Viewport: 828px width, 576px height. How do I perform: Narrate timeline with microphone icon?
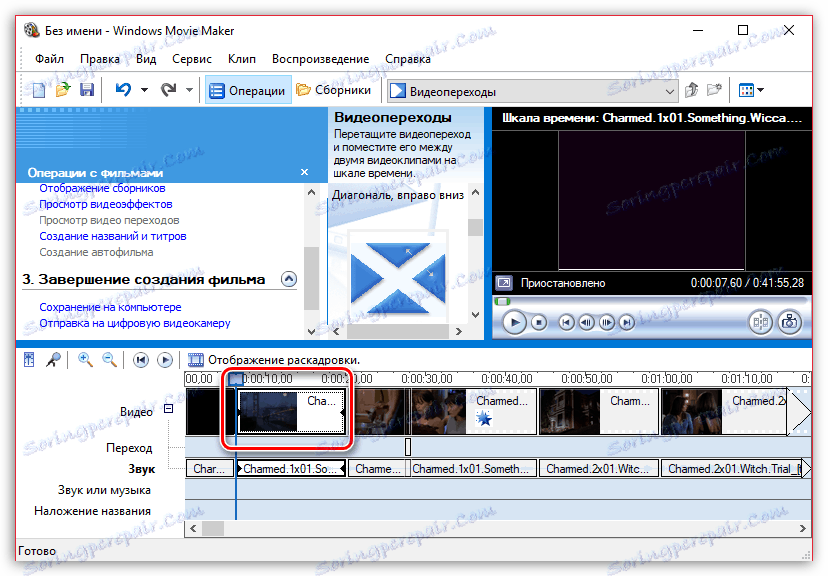click(x=53, y=360)
